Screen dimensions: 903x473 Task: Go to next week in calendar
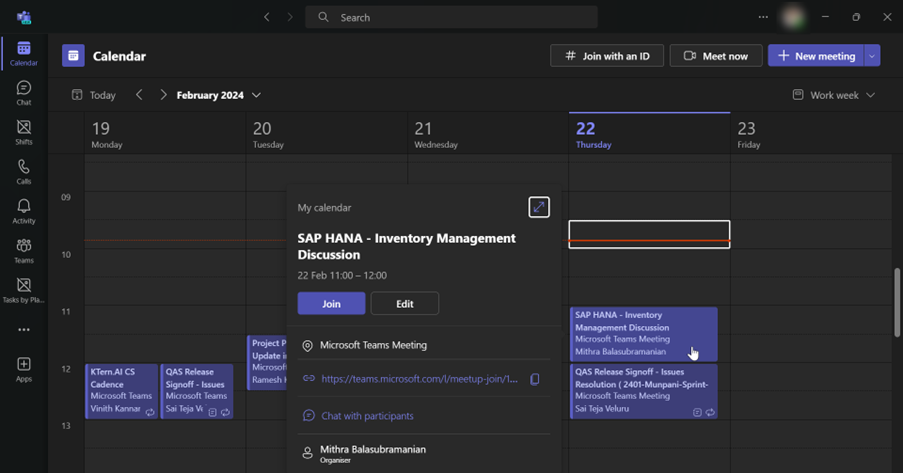coord(163,95)
